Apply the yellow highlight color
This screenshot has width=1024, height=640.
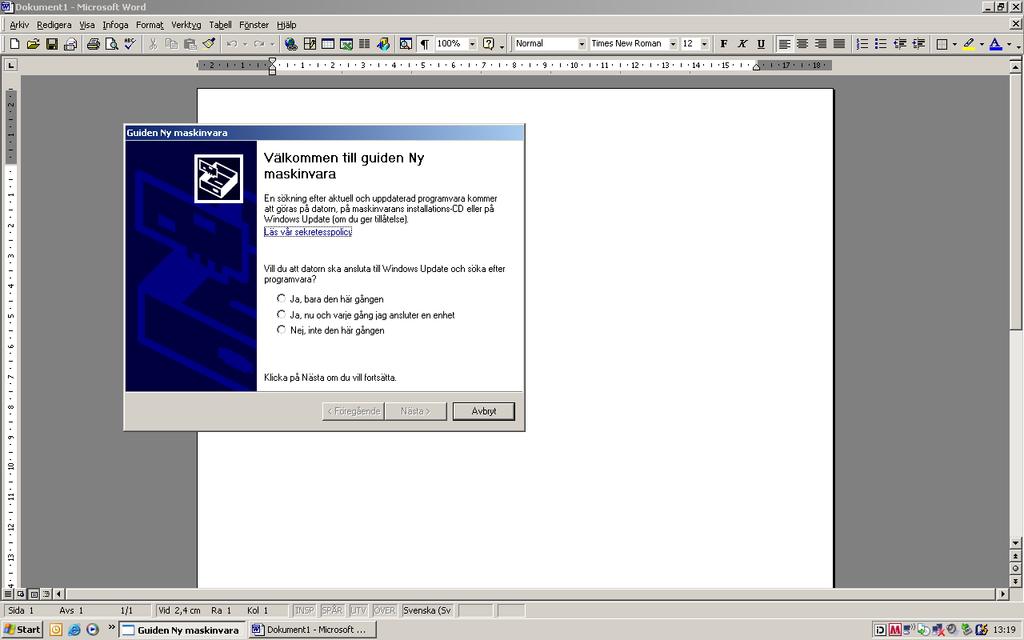(x=968, y=44)
